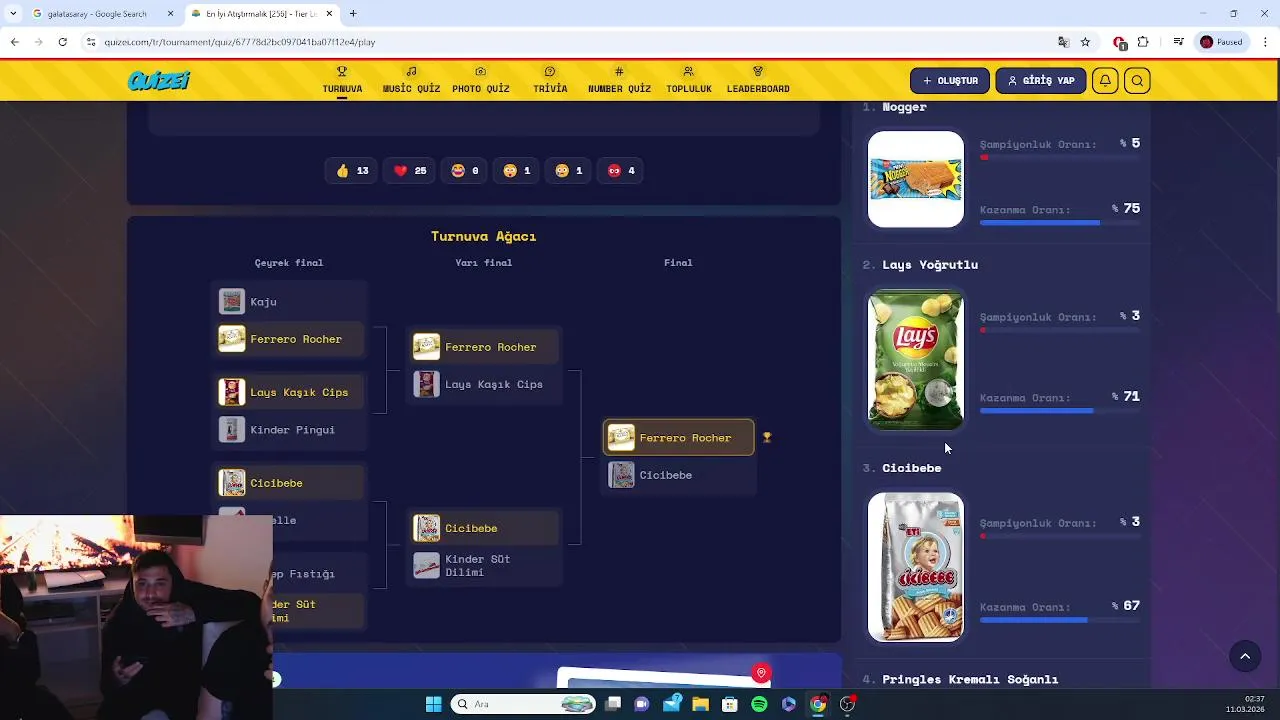Open the media controls icon in toolbar
Image resolution: width=1280 pixels, height=720 pixels.
coord(1179,42)
